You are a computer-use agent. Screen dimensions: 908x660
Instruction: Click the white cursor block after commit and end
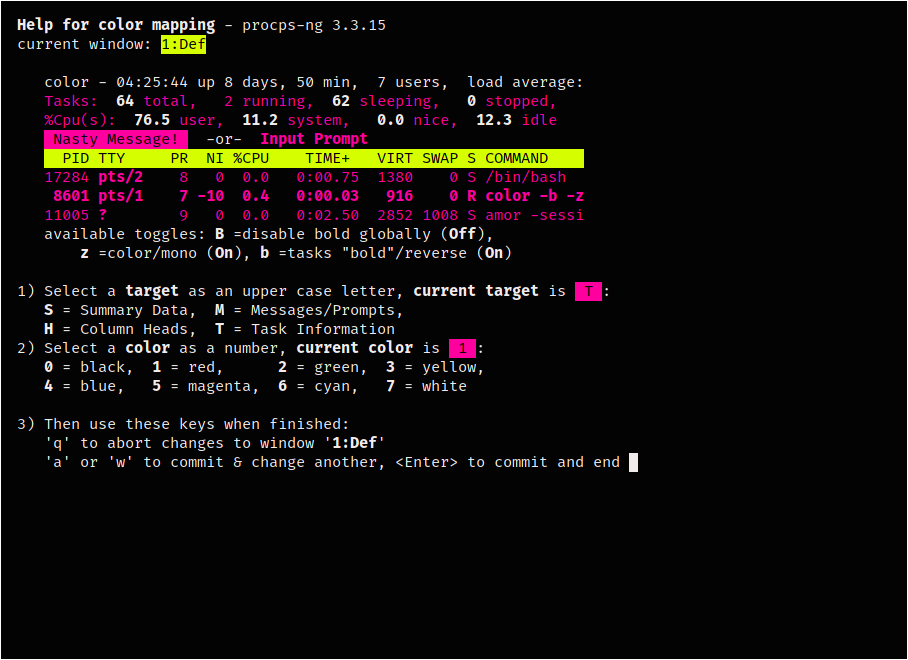[633, 462]
